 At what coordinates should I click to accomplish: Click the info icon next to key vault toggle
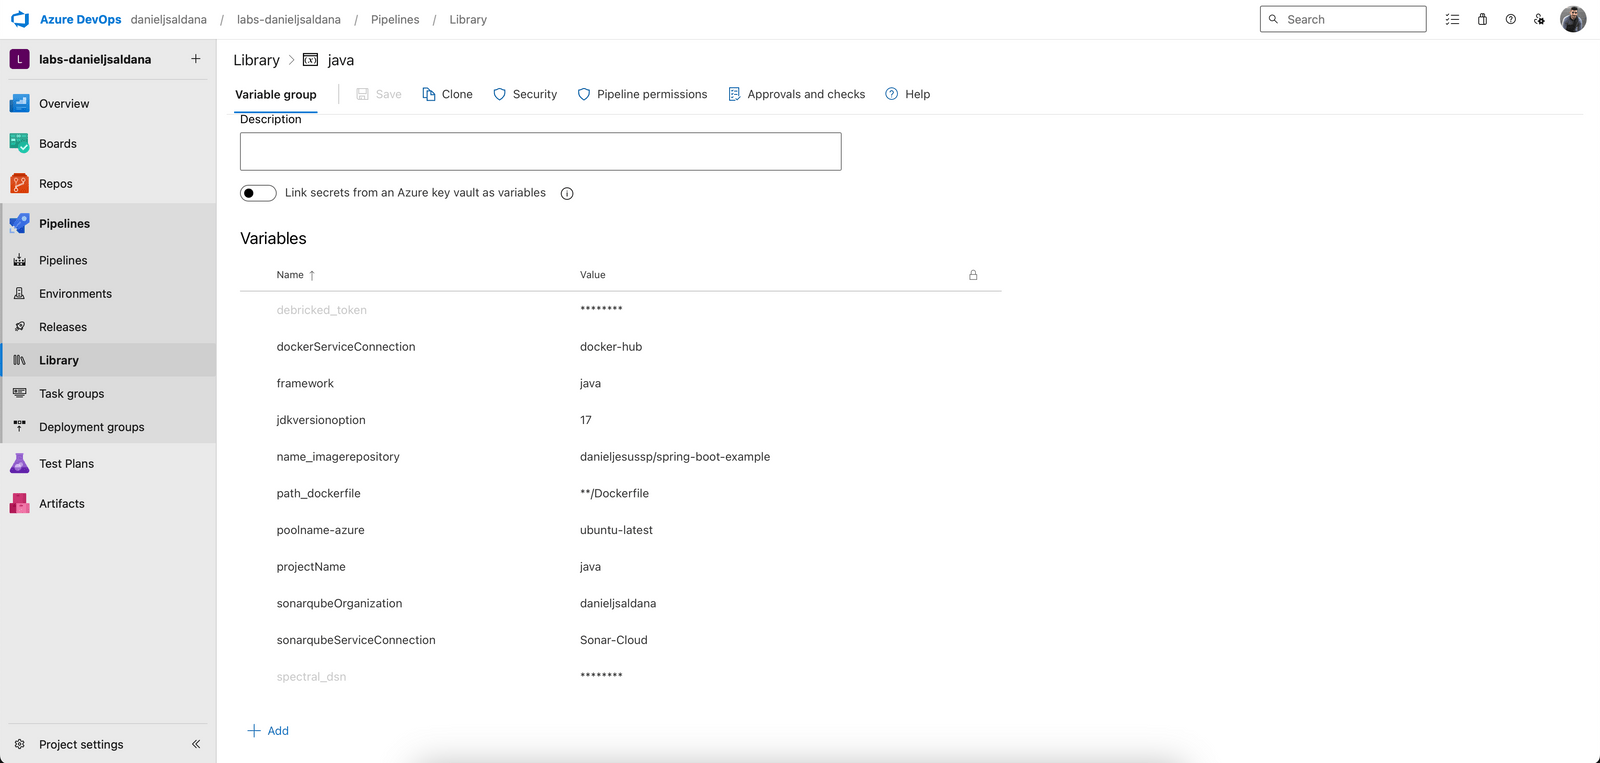point(567,193)
